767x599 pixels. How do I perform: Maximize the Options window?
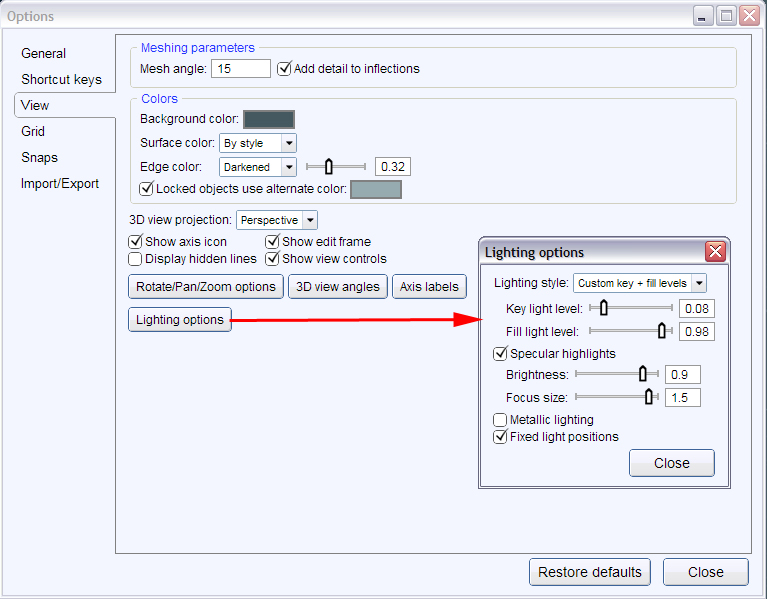click(726, 16)
